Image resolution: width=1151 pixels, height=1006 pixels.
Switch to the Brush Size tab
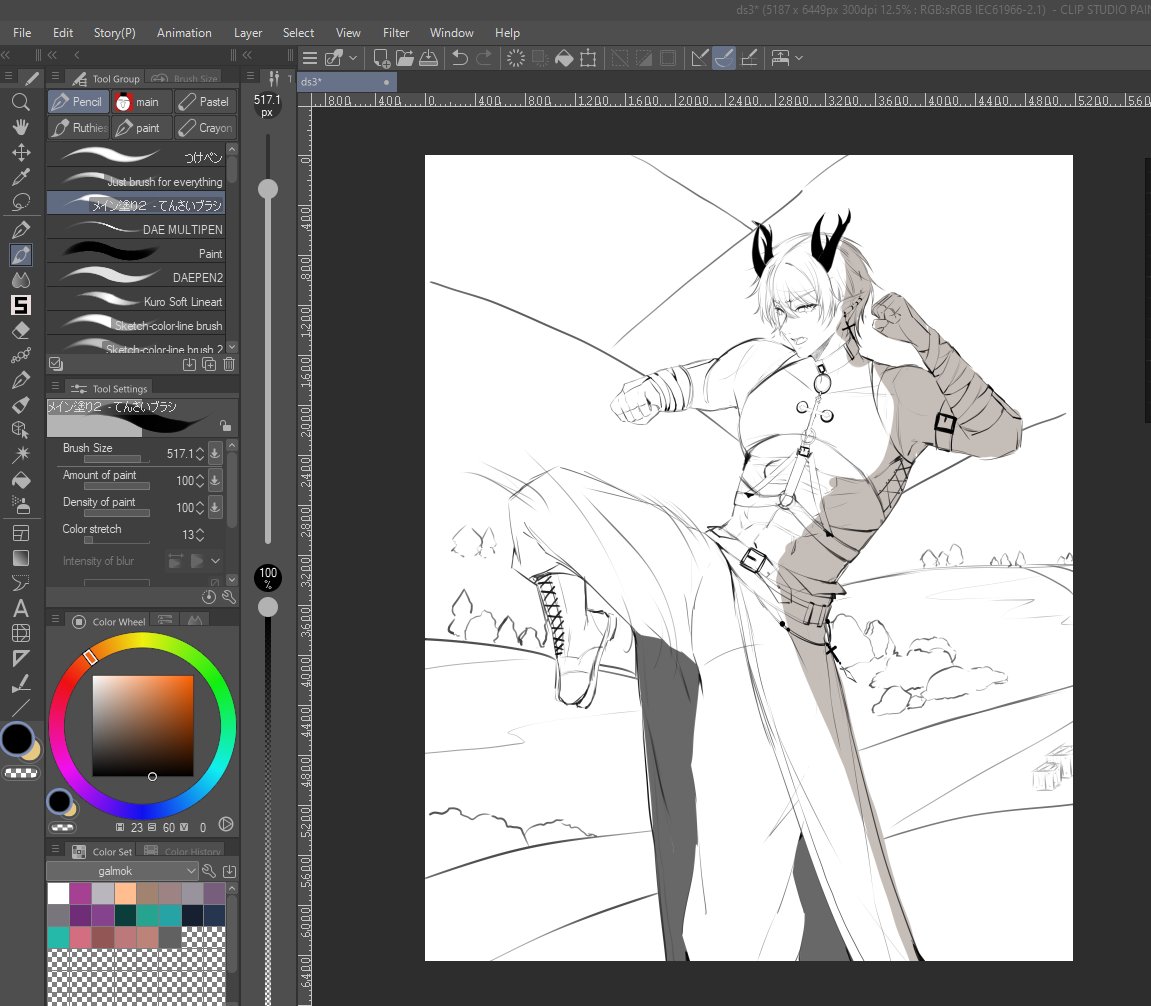click(x=185, y=78)
